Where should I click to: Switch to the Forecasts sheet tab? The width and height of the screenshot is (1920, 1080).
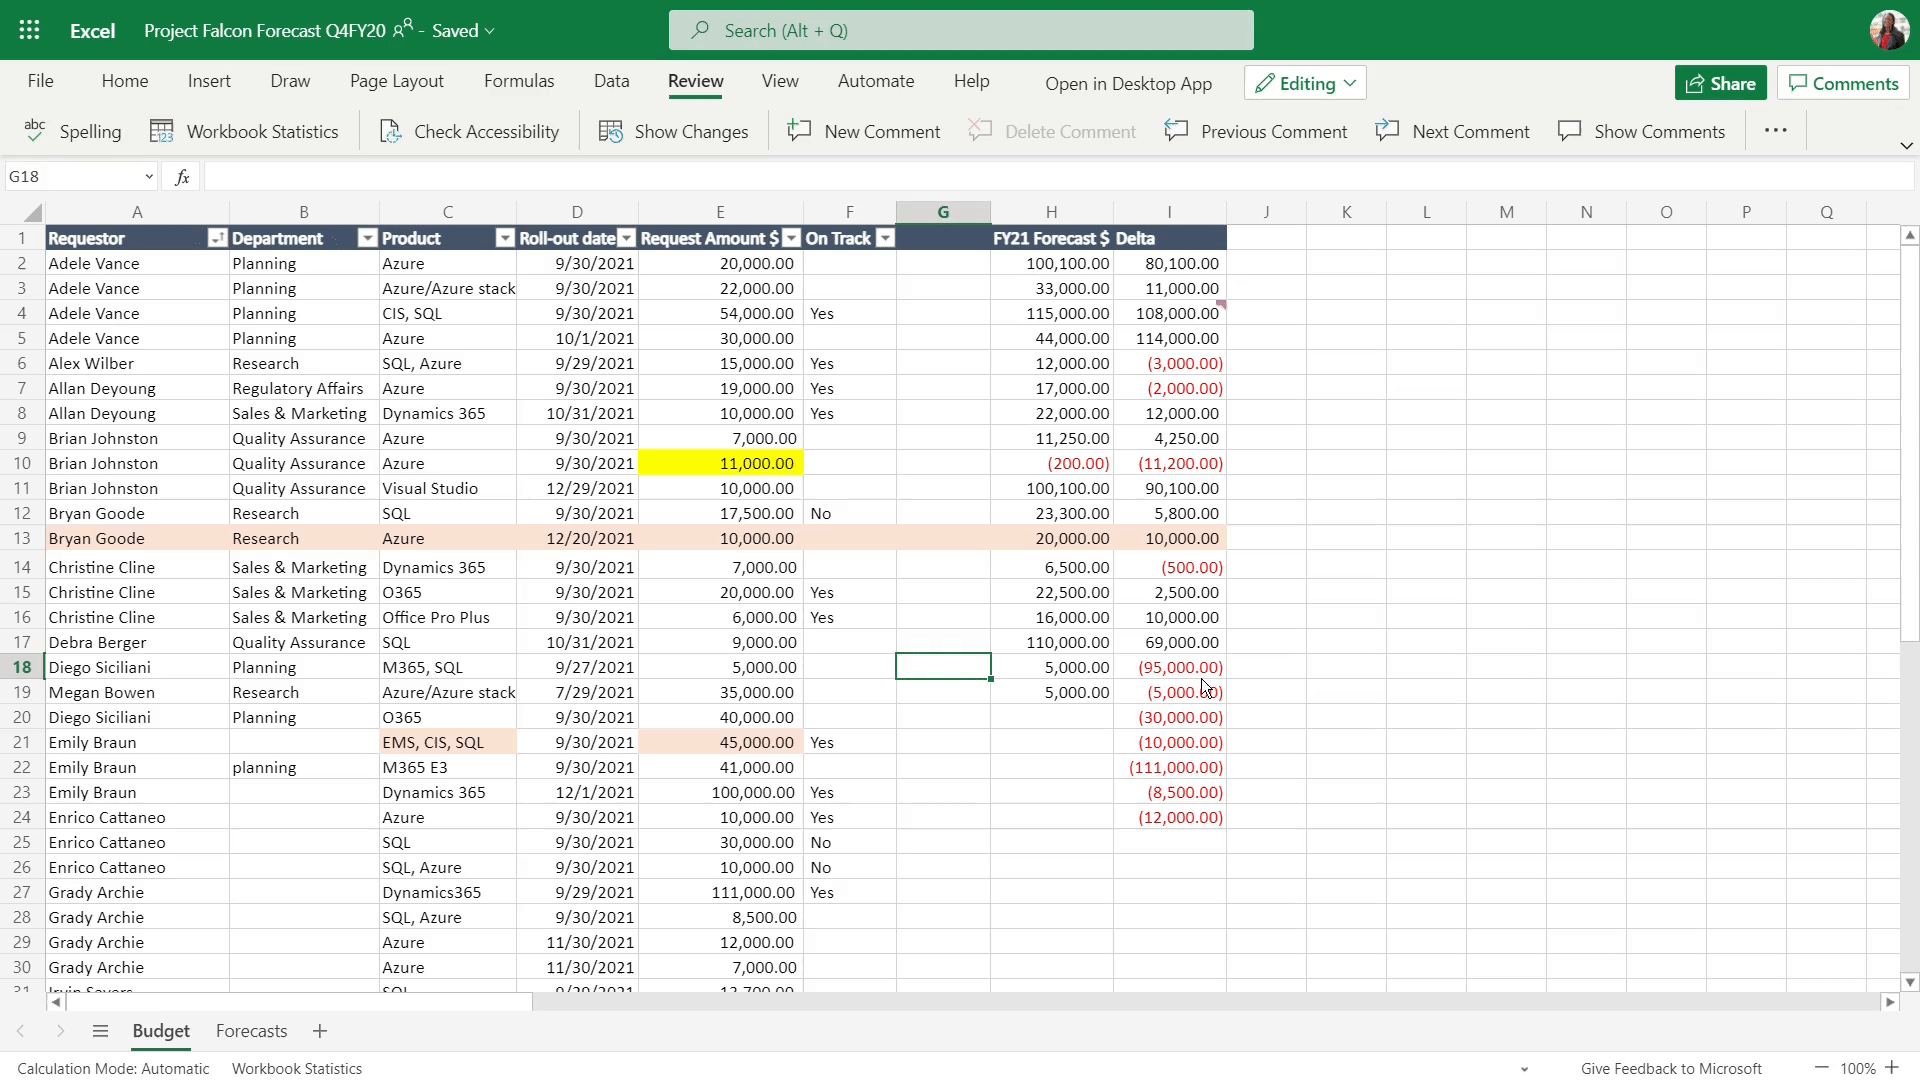pos(252,1031)
